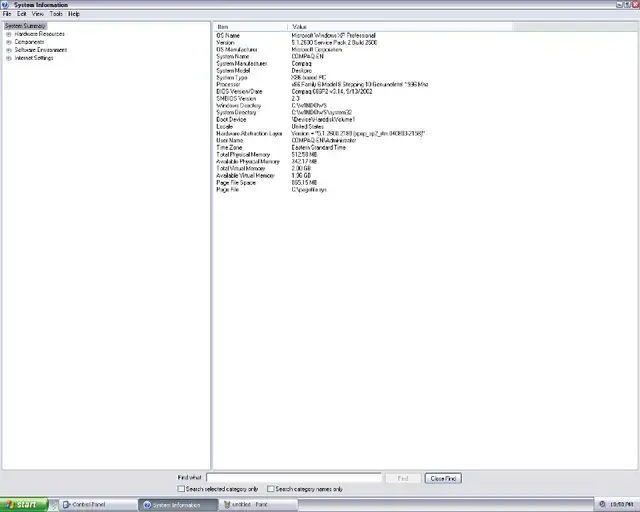Image resolution: width=640 pixels, height=512 pixels.
Task: Select Components in the tree
Action: [x=29, y=42]
